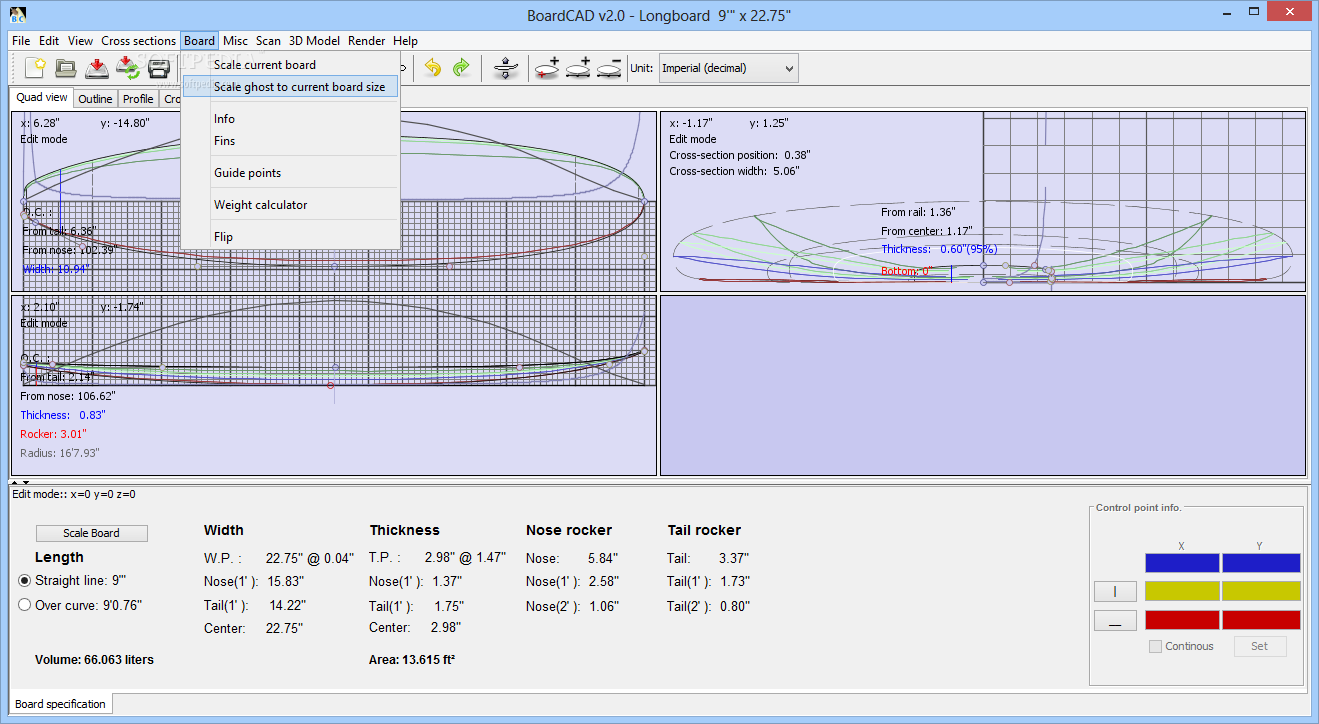
Task: Select the Over curve length radio
Action: coord(25,604)
